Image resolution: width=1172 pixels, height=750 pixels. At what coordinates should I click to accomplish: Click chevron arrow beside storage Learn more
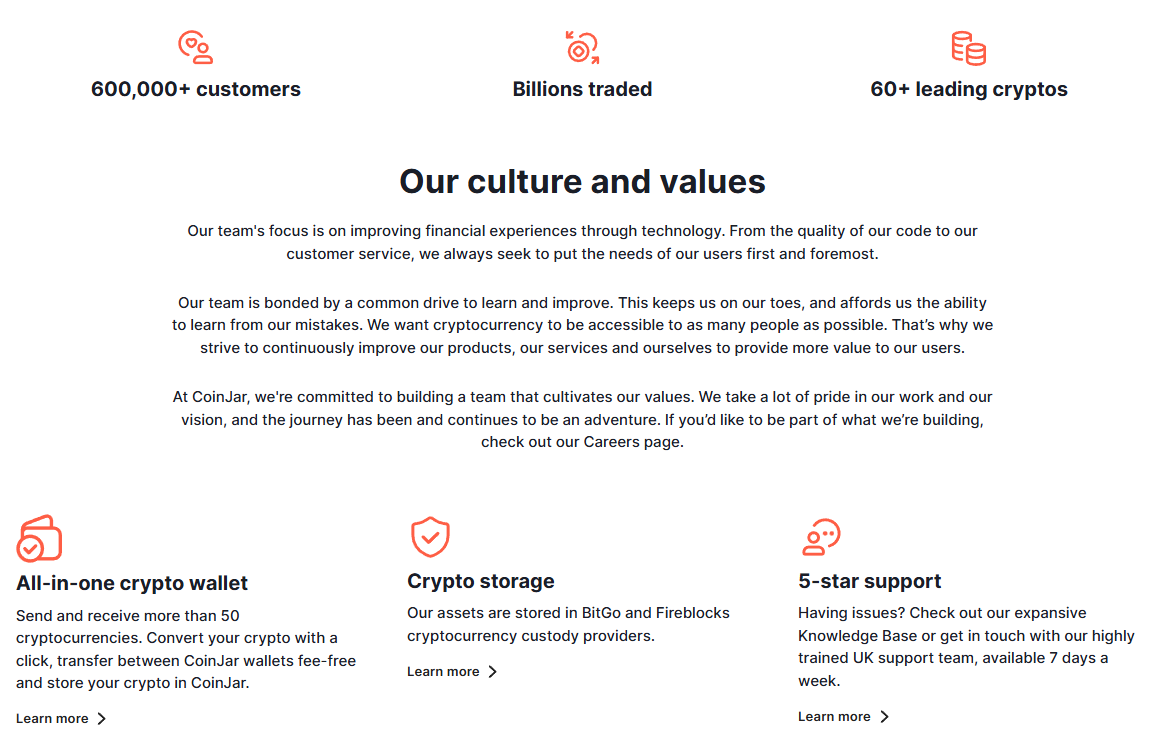click(x=493, y=671)
